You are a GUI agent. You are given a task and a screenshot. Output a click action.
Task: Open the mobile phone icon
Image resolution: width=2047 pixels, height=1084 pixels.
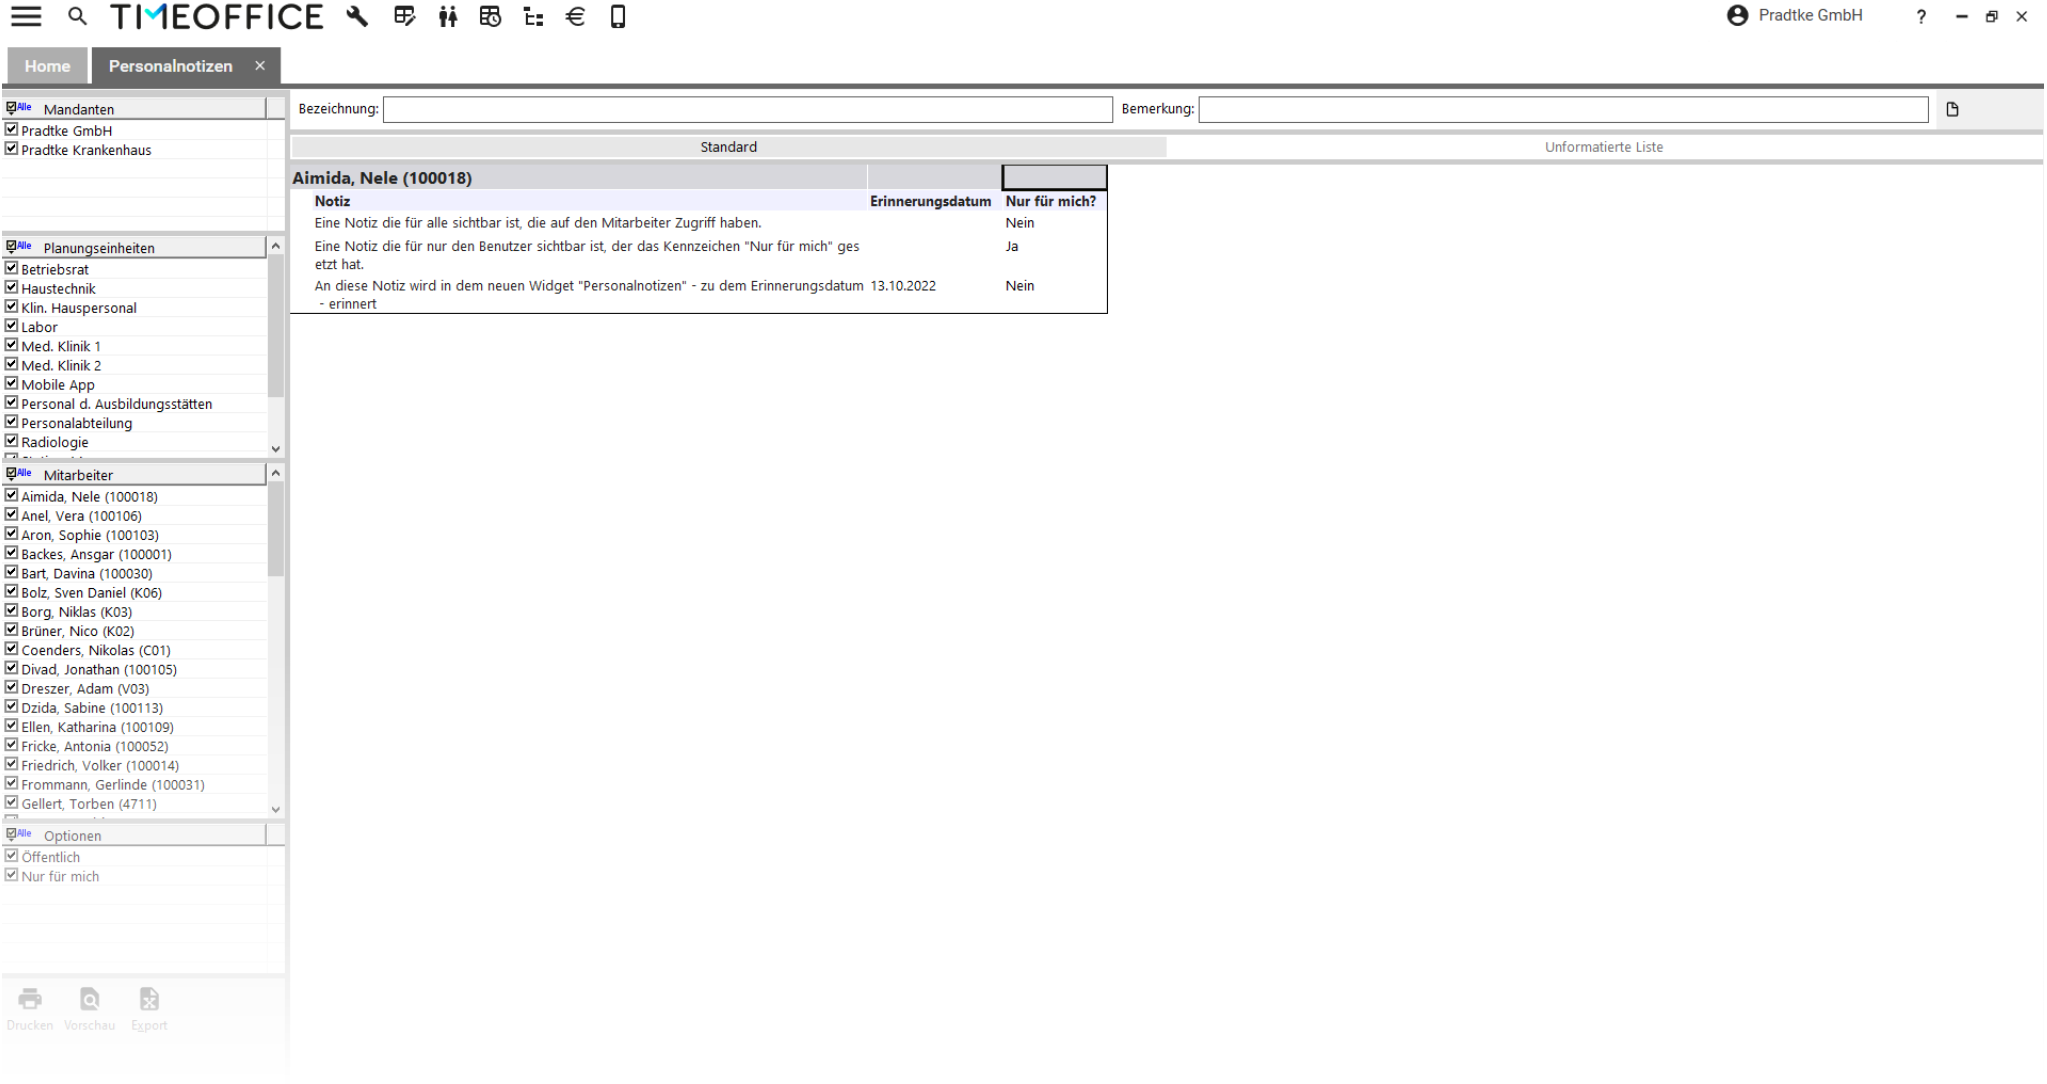[x=618, y=16]
